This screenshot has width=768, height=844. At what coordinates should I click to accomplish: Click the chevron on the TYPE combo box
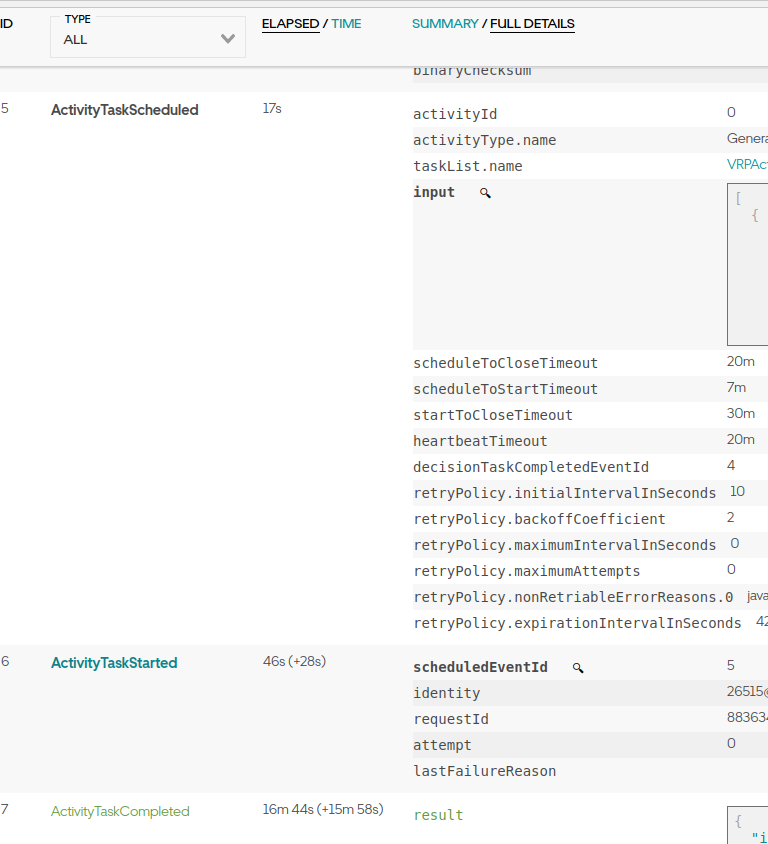click(x=228, y=36)
